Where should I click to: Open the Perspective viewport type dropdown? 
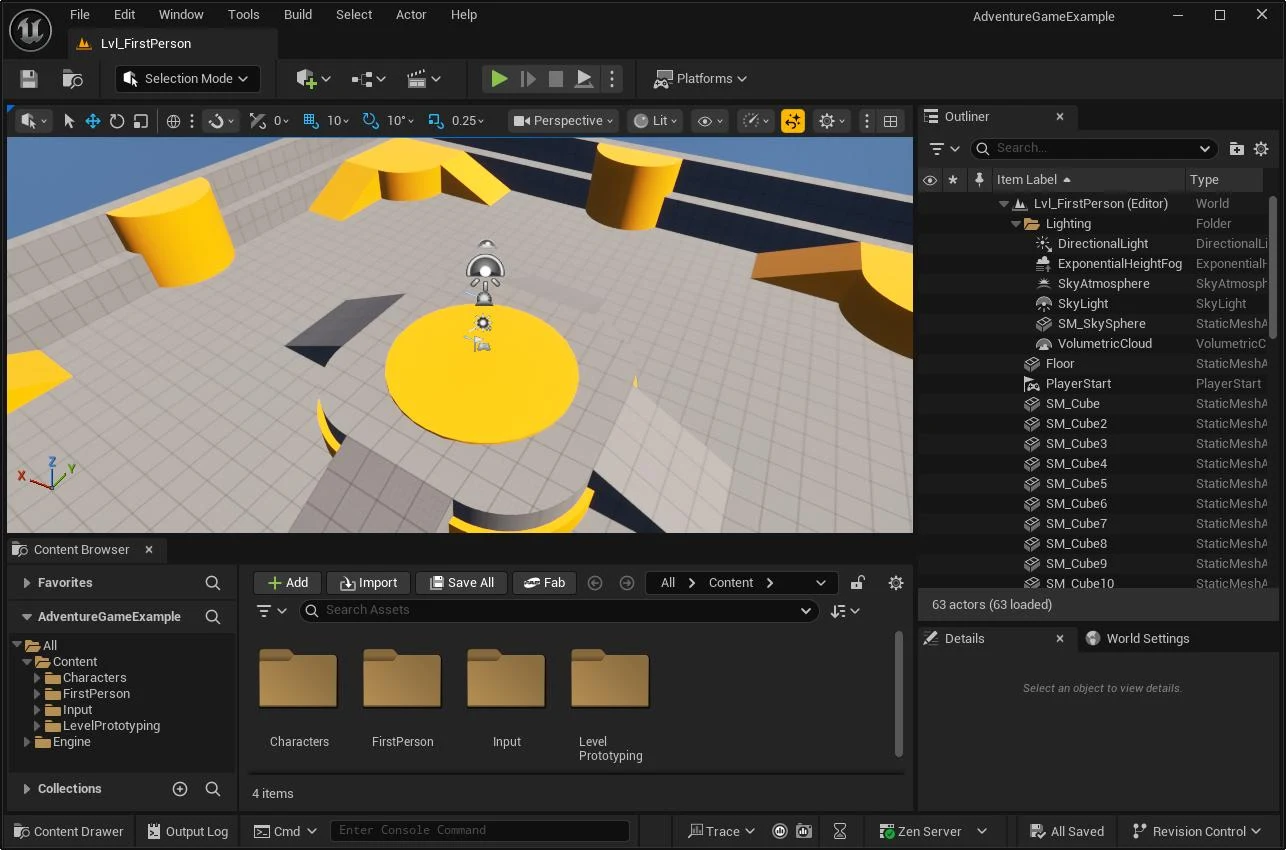click(563, 121)
